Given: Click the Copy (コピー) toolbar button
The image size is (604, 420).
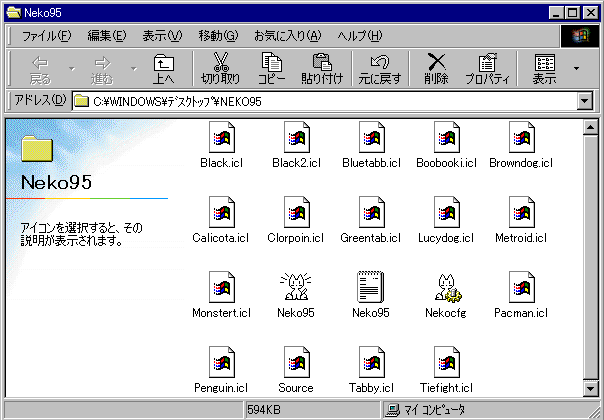Looking at the screenshot, I should 272,69.
